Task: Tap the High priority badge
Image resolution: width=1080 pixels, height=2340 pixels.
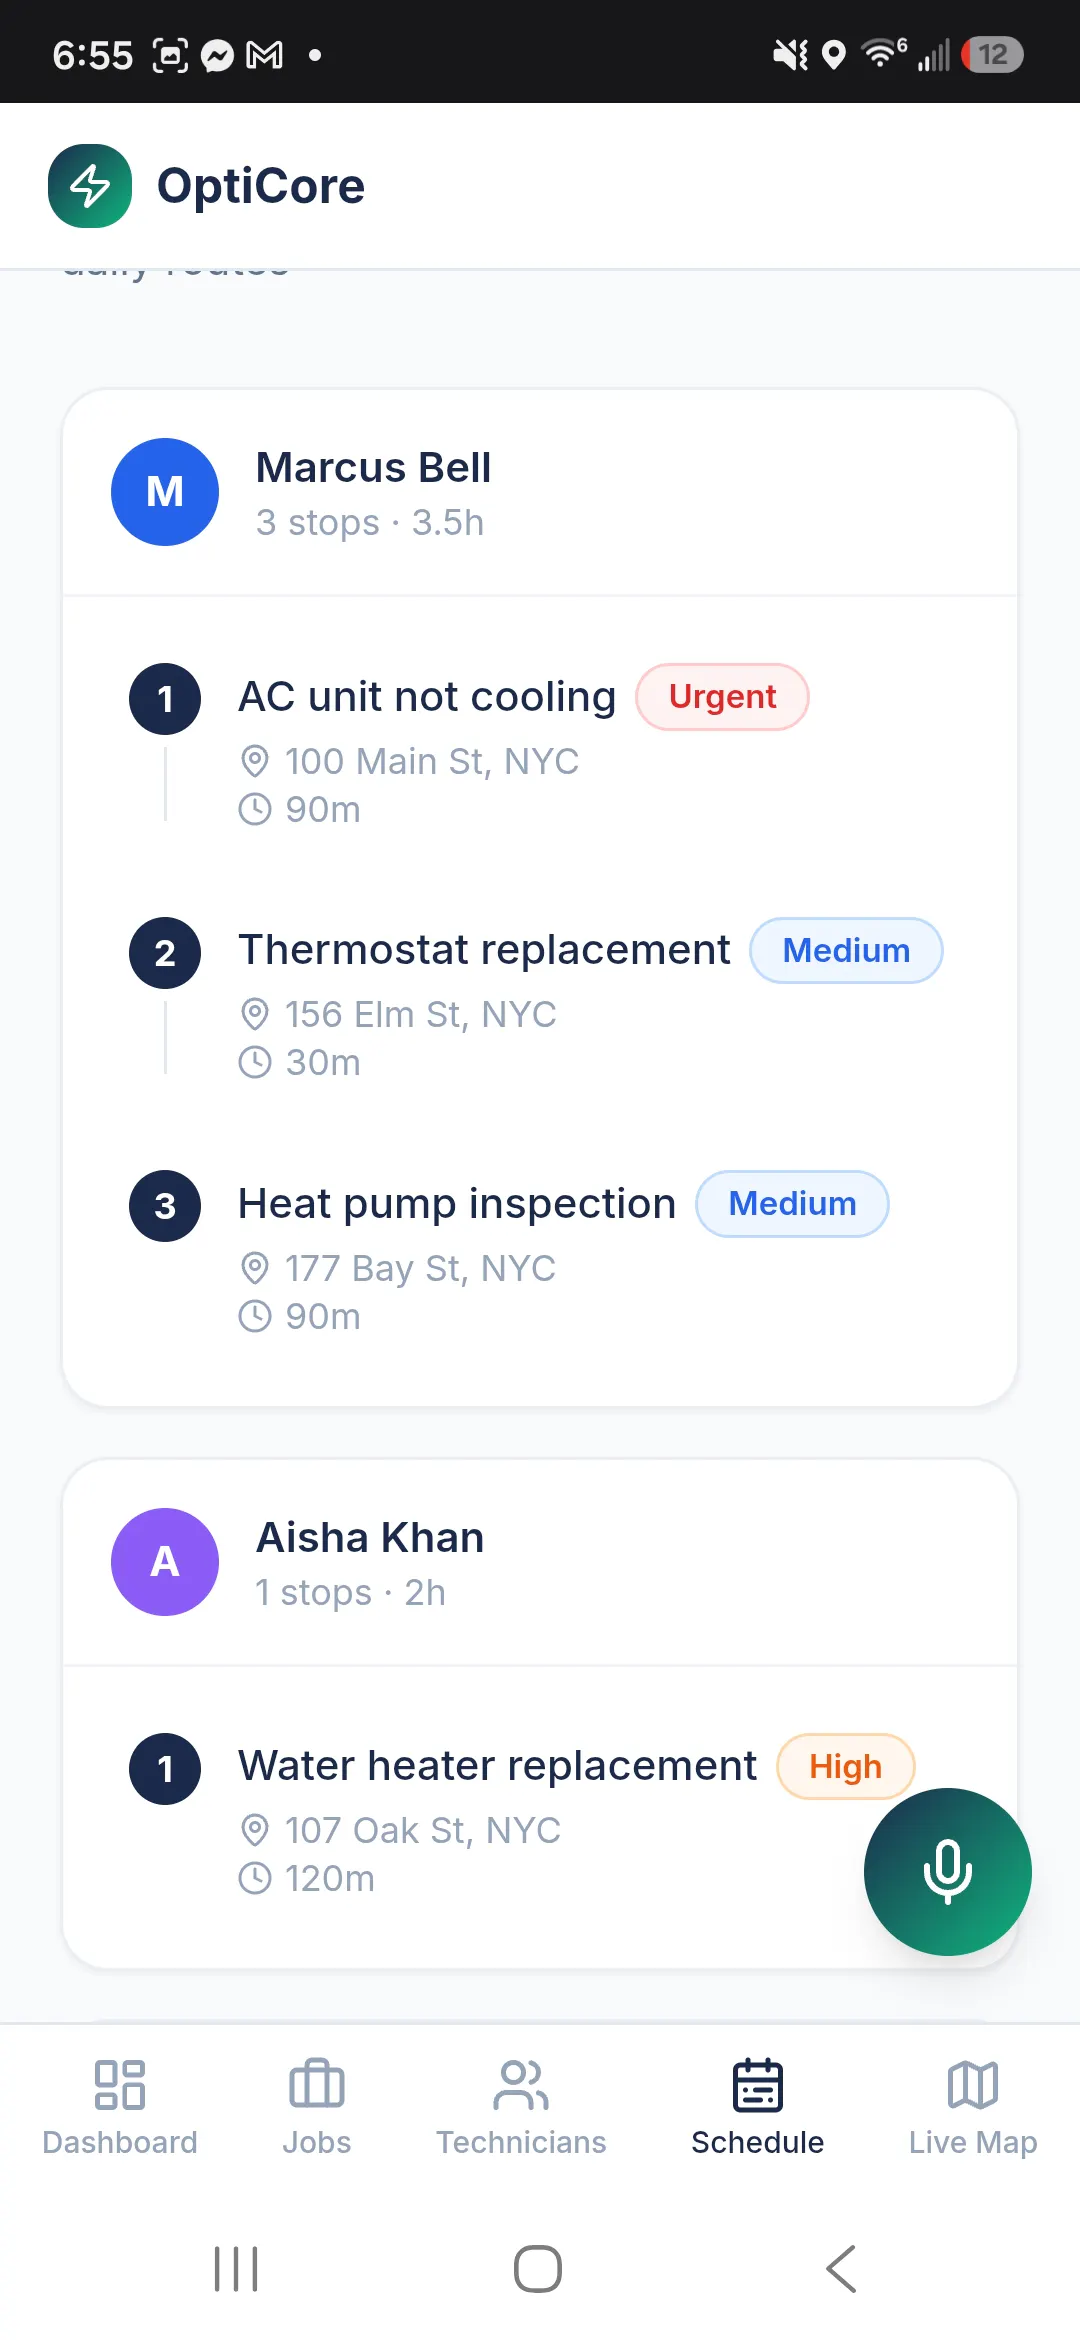Action: (845, 1766)
